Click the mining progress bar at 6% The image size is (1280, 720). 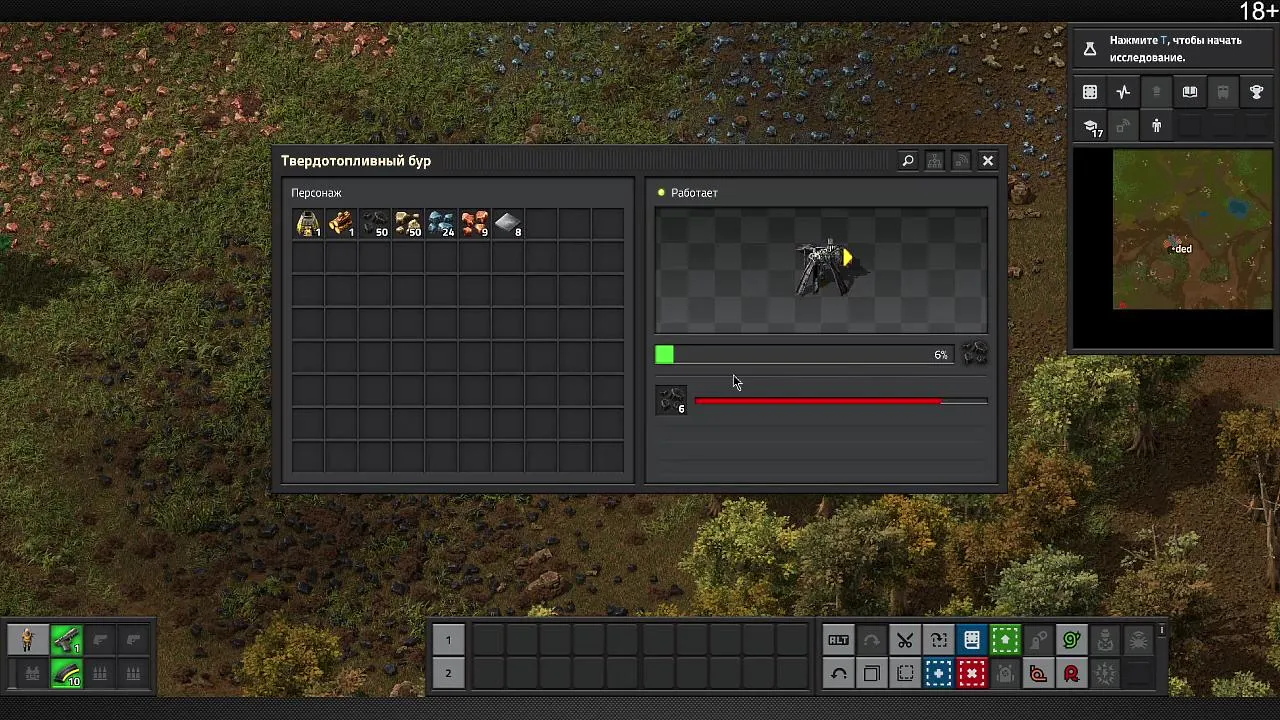point(804,355)
